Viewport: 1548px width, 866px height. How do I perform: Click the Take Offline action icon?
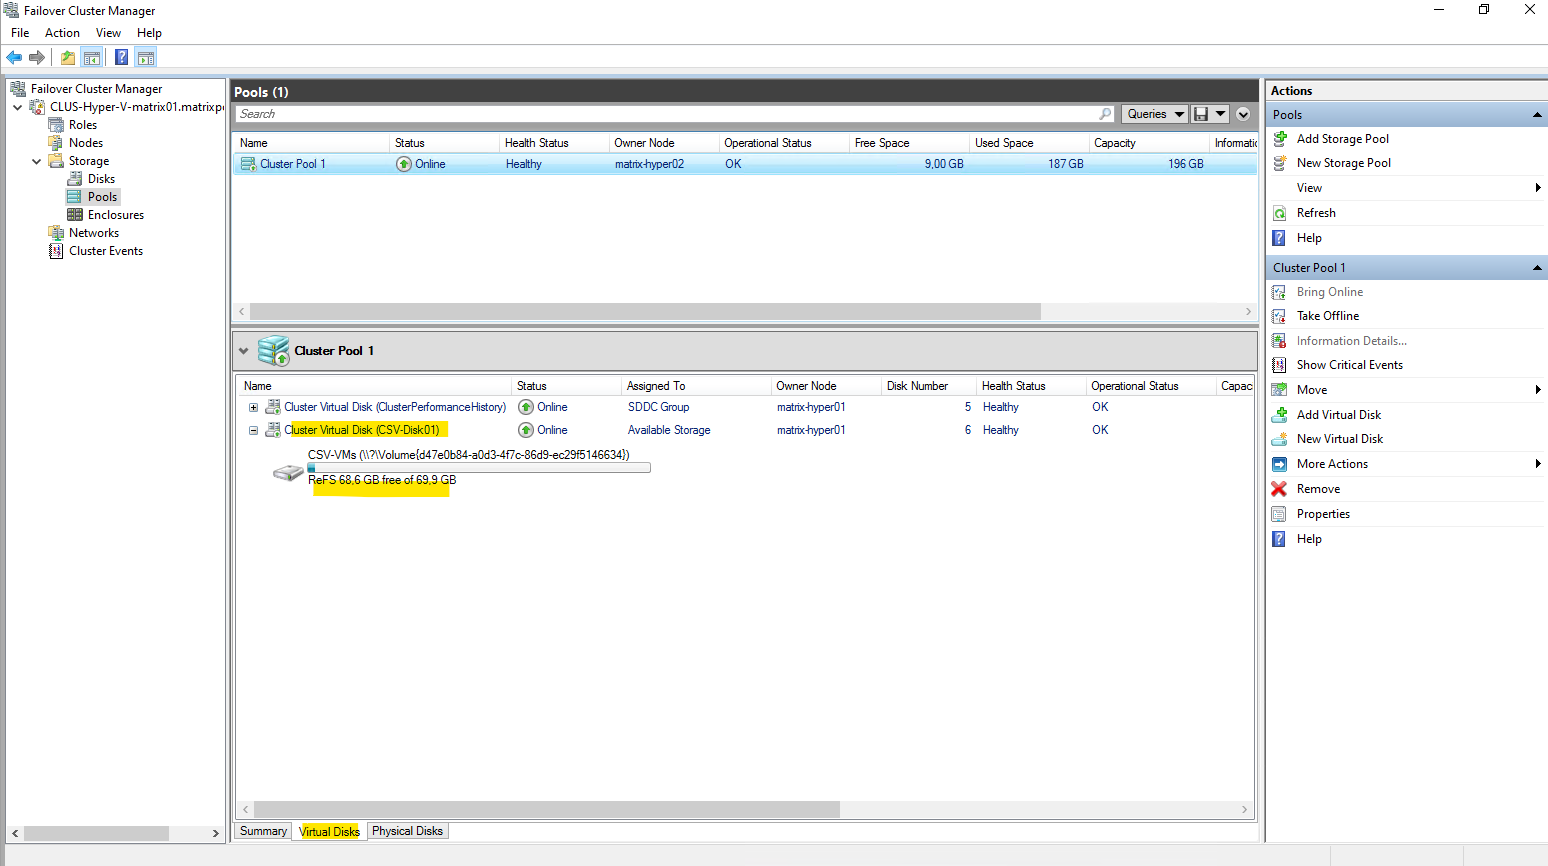point(1279,316)
